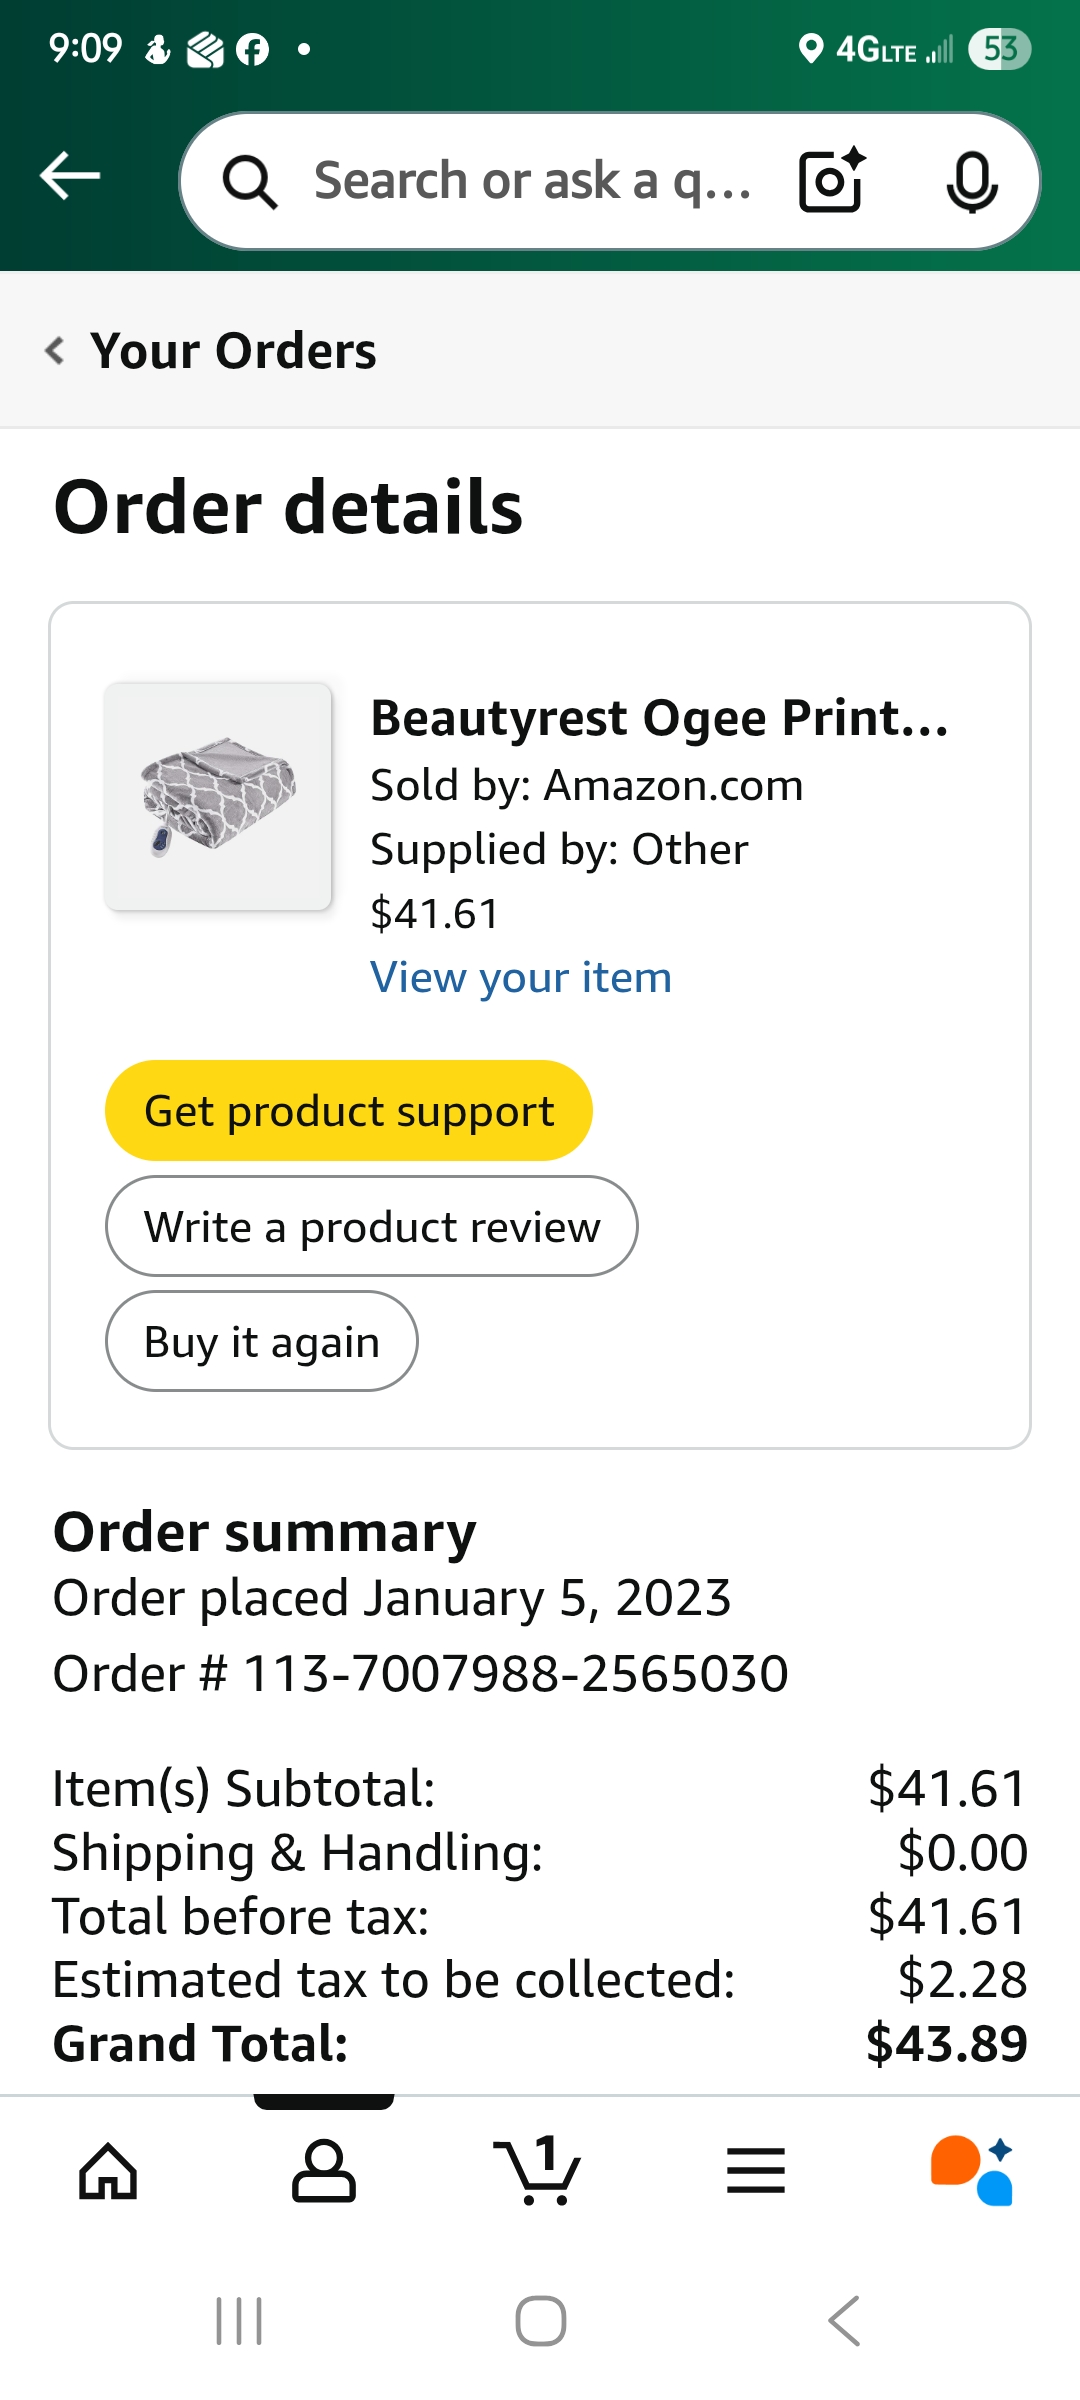Open Beautyrest Ogee Print product title
The image size is (1080, 2400).
point(660,718)
